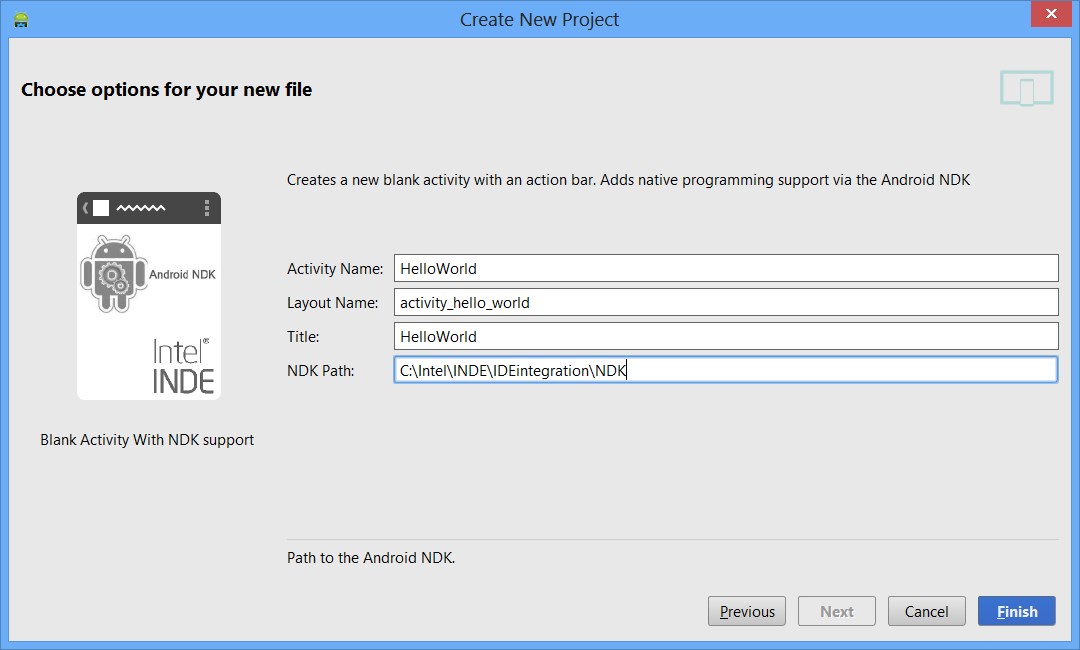This screenshot has height=650, width=1080.
Task: Click the phone and tablet form factor icon
Action: tap(1026, 88)
